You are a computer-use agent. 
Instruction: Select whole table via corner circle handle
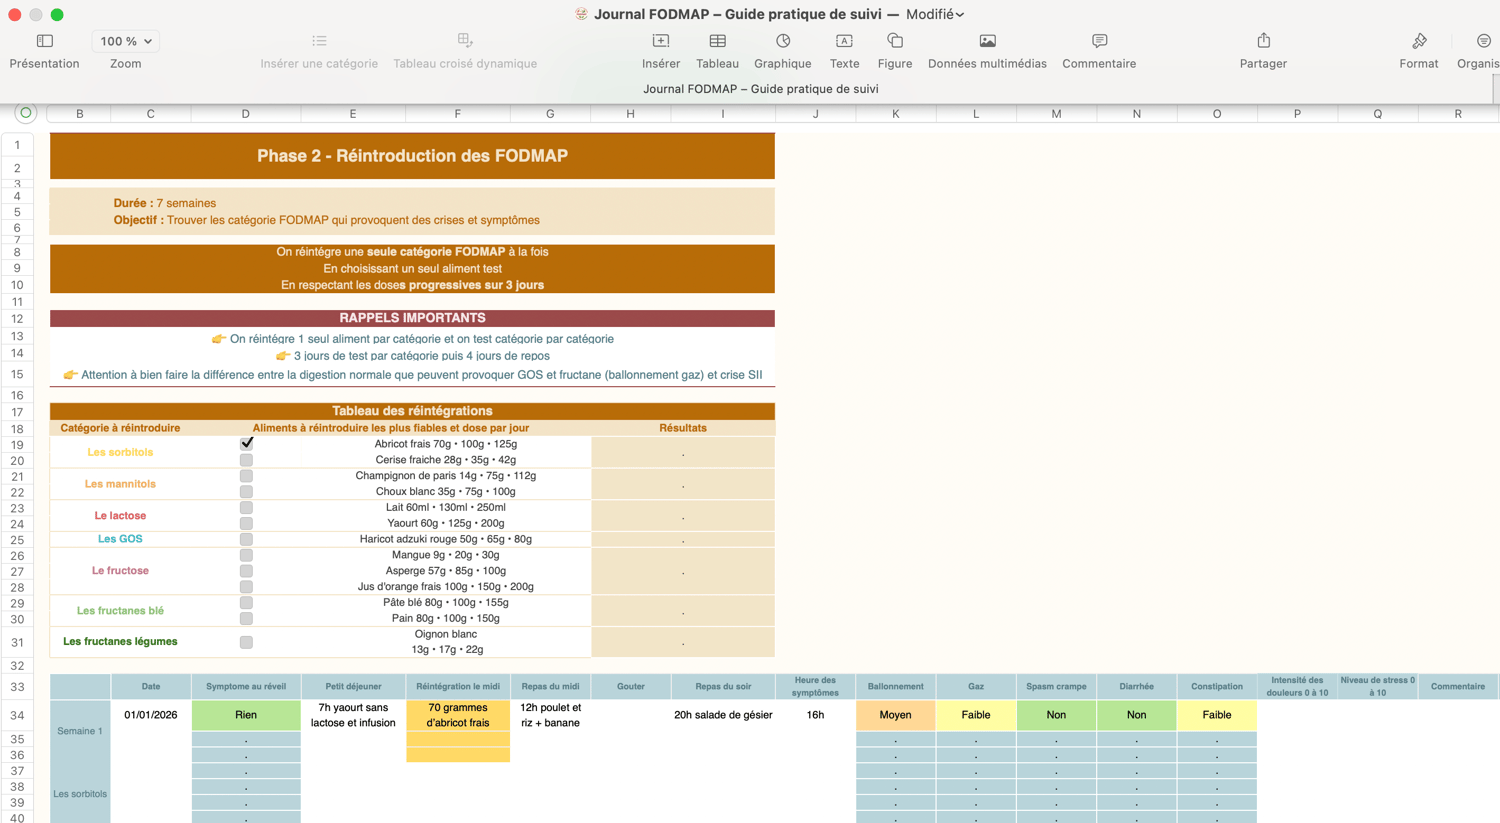[x=26, y=113]
